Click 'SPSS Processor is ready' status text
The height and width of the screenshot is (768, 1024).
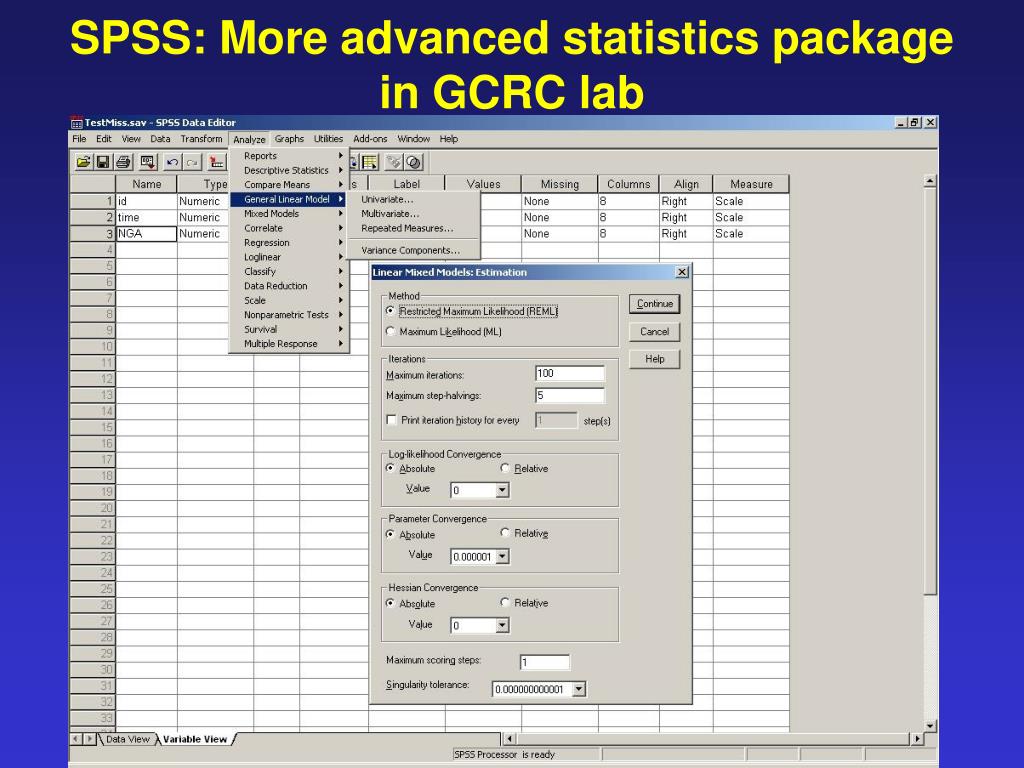(x=504, y=754)
